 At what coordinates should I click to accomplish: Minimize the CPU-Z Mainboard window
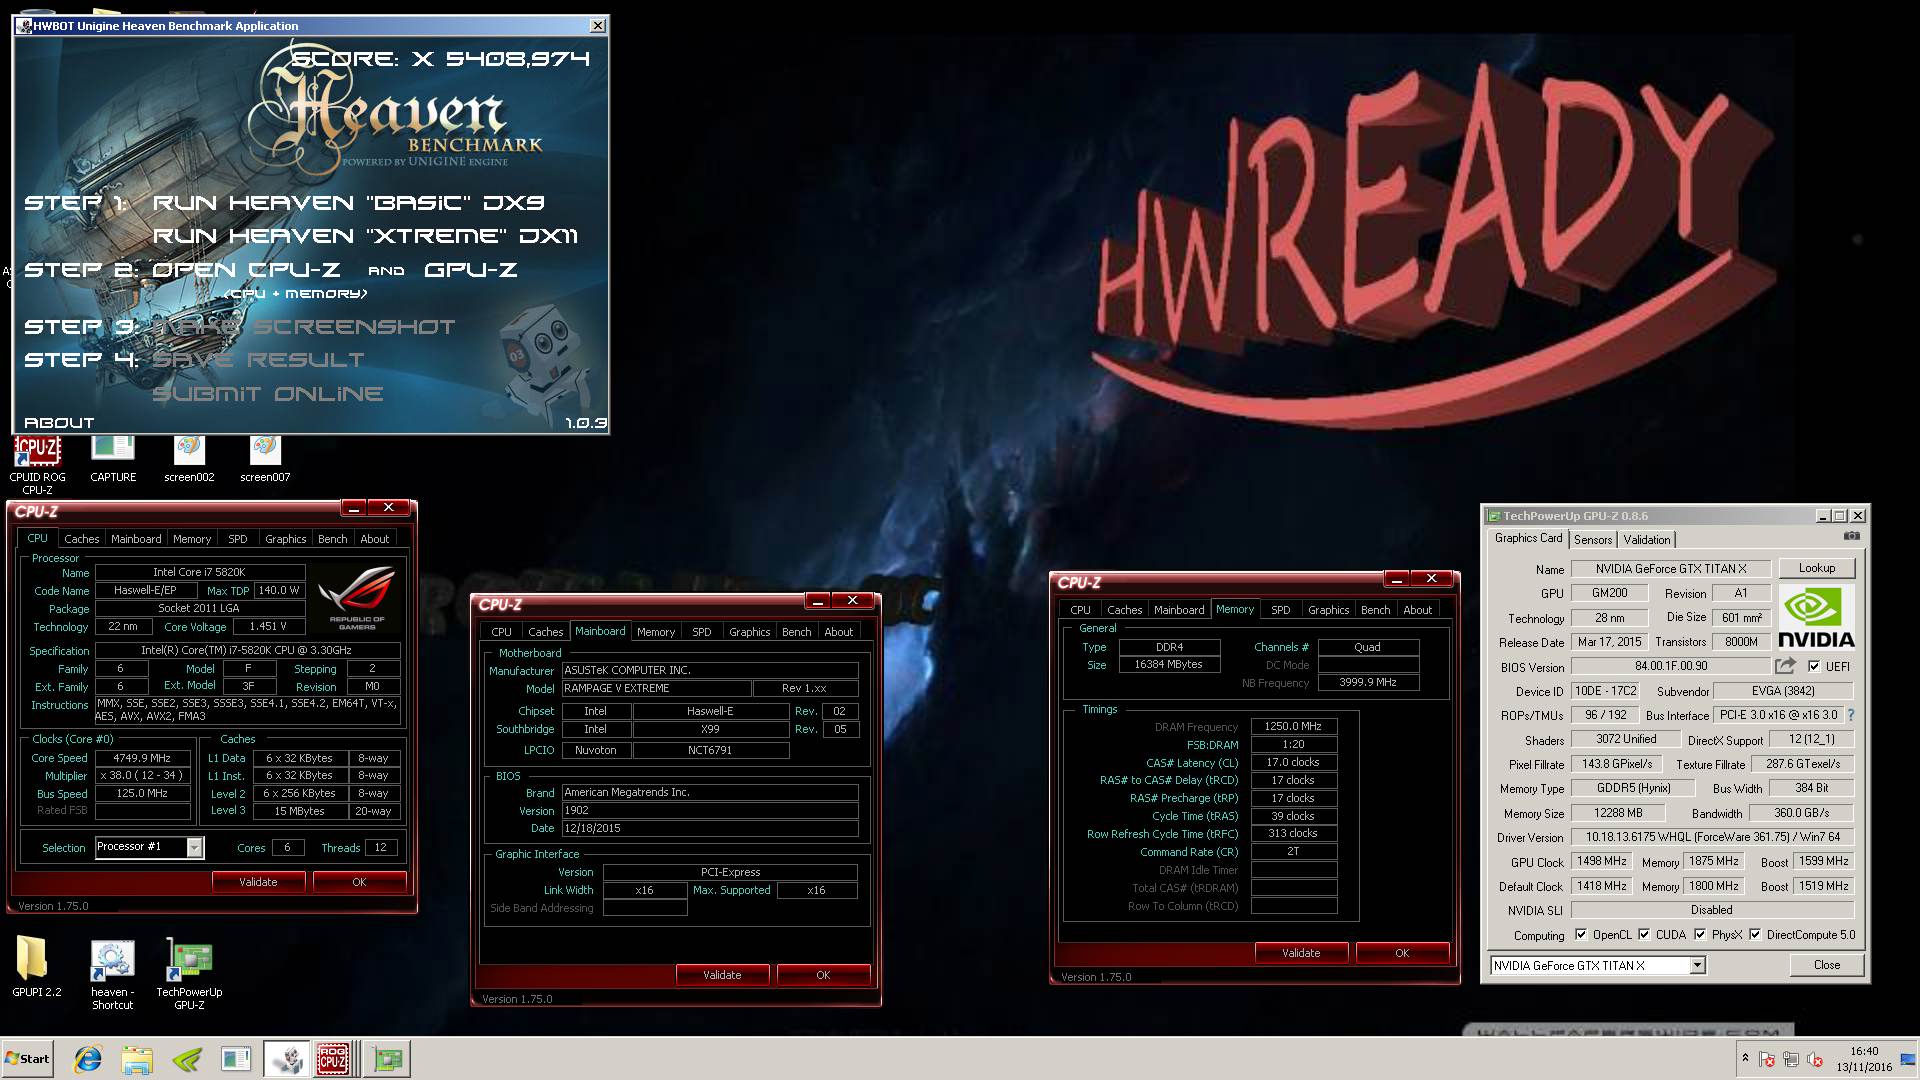click(x=818, y=601)
